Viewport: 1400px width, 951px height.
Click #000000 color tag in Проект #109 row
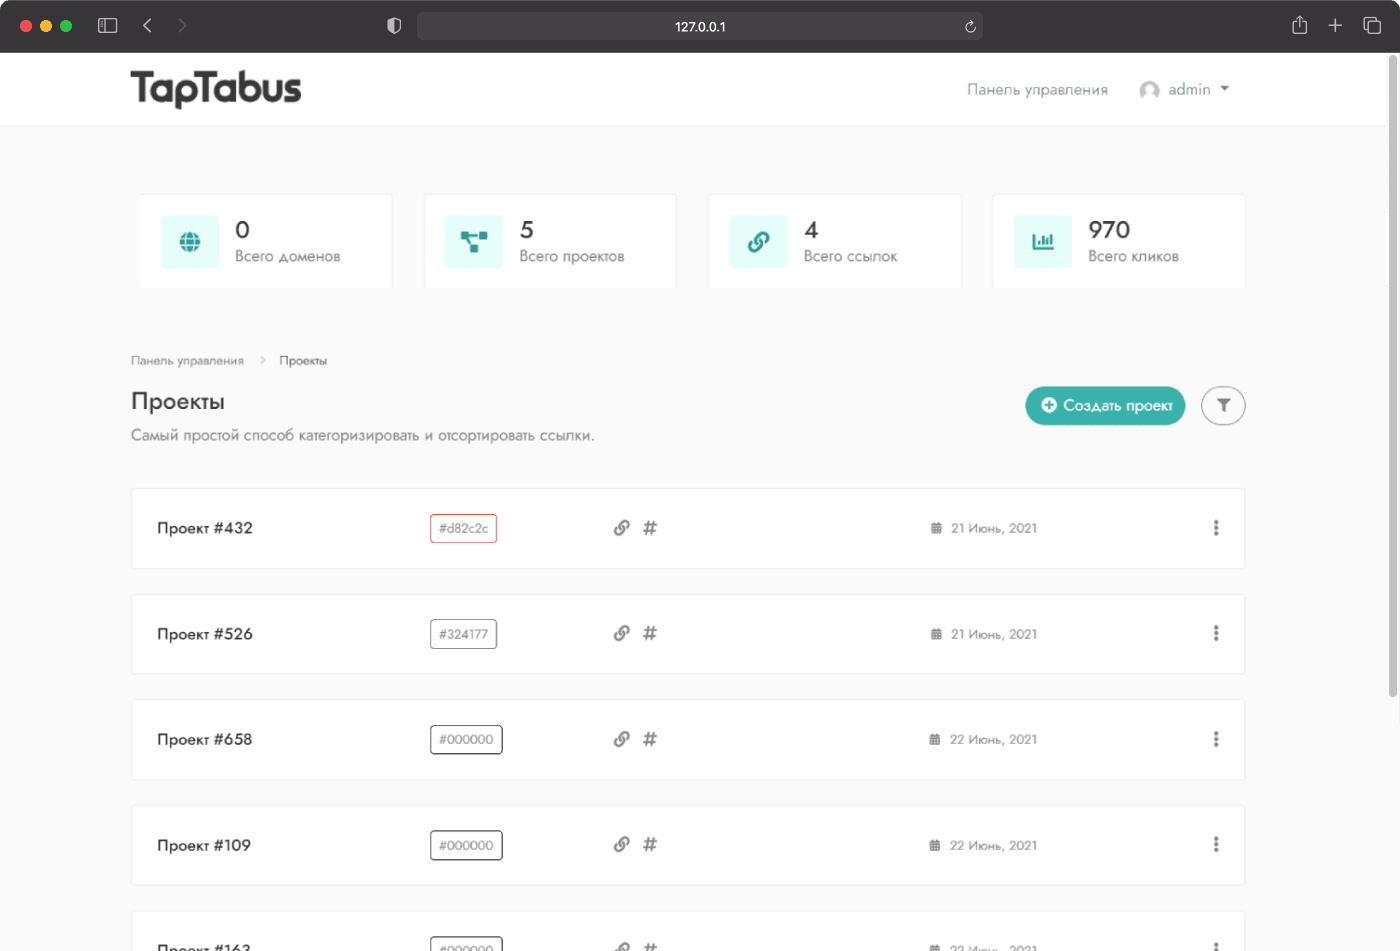tap(466, 845)
